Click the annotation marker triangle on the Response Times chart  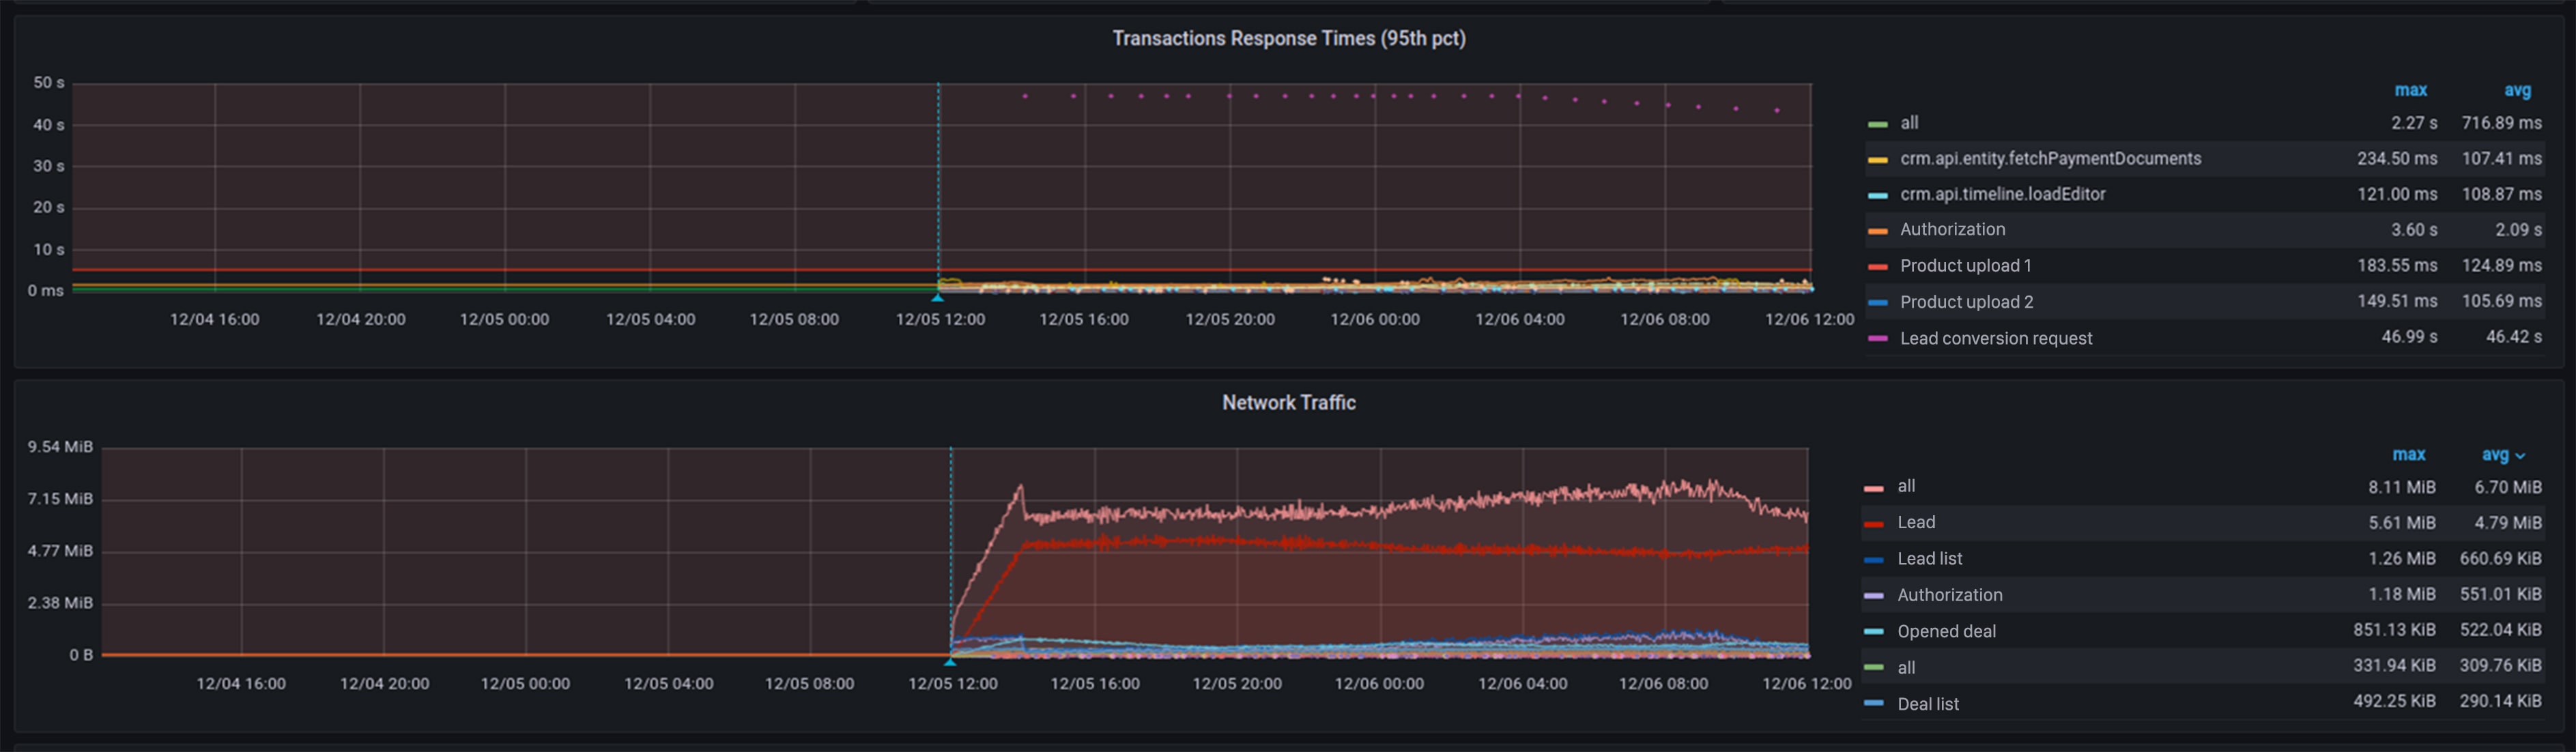pos(938,297)
